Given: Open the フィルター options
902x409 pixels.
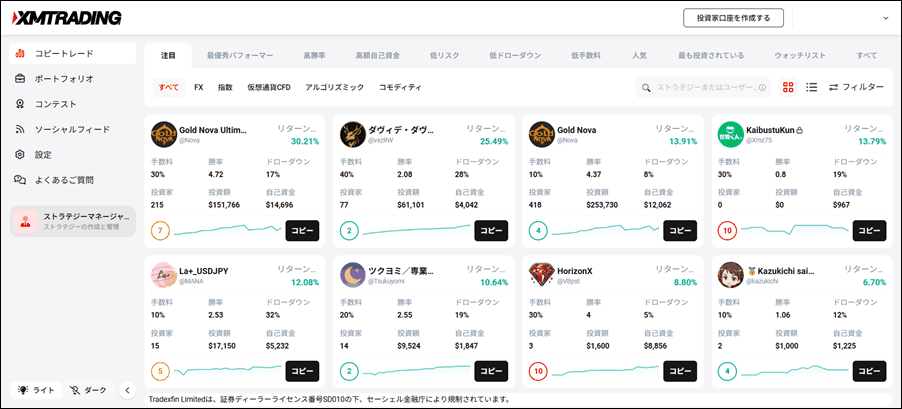Looking at the screenshot, I should click(856, 87).
